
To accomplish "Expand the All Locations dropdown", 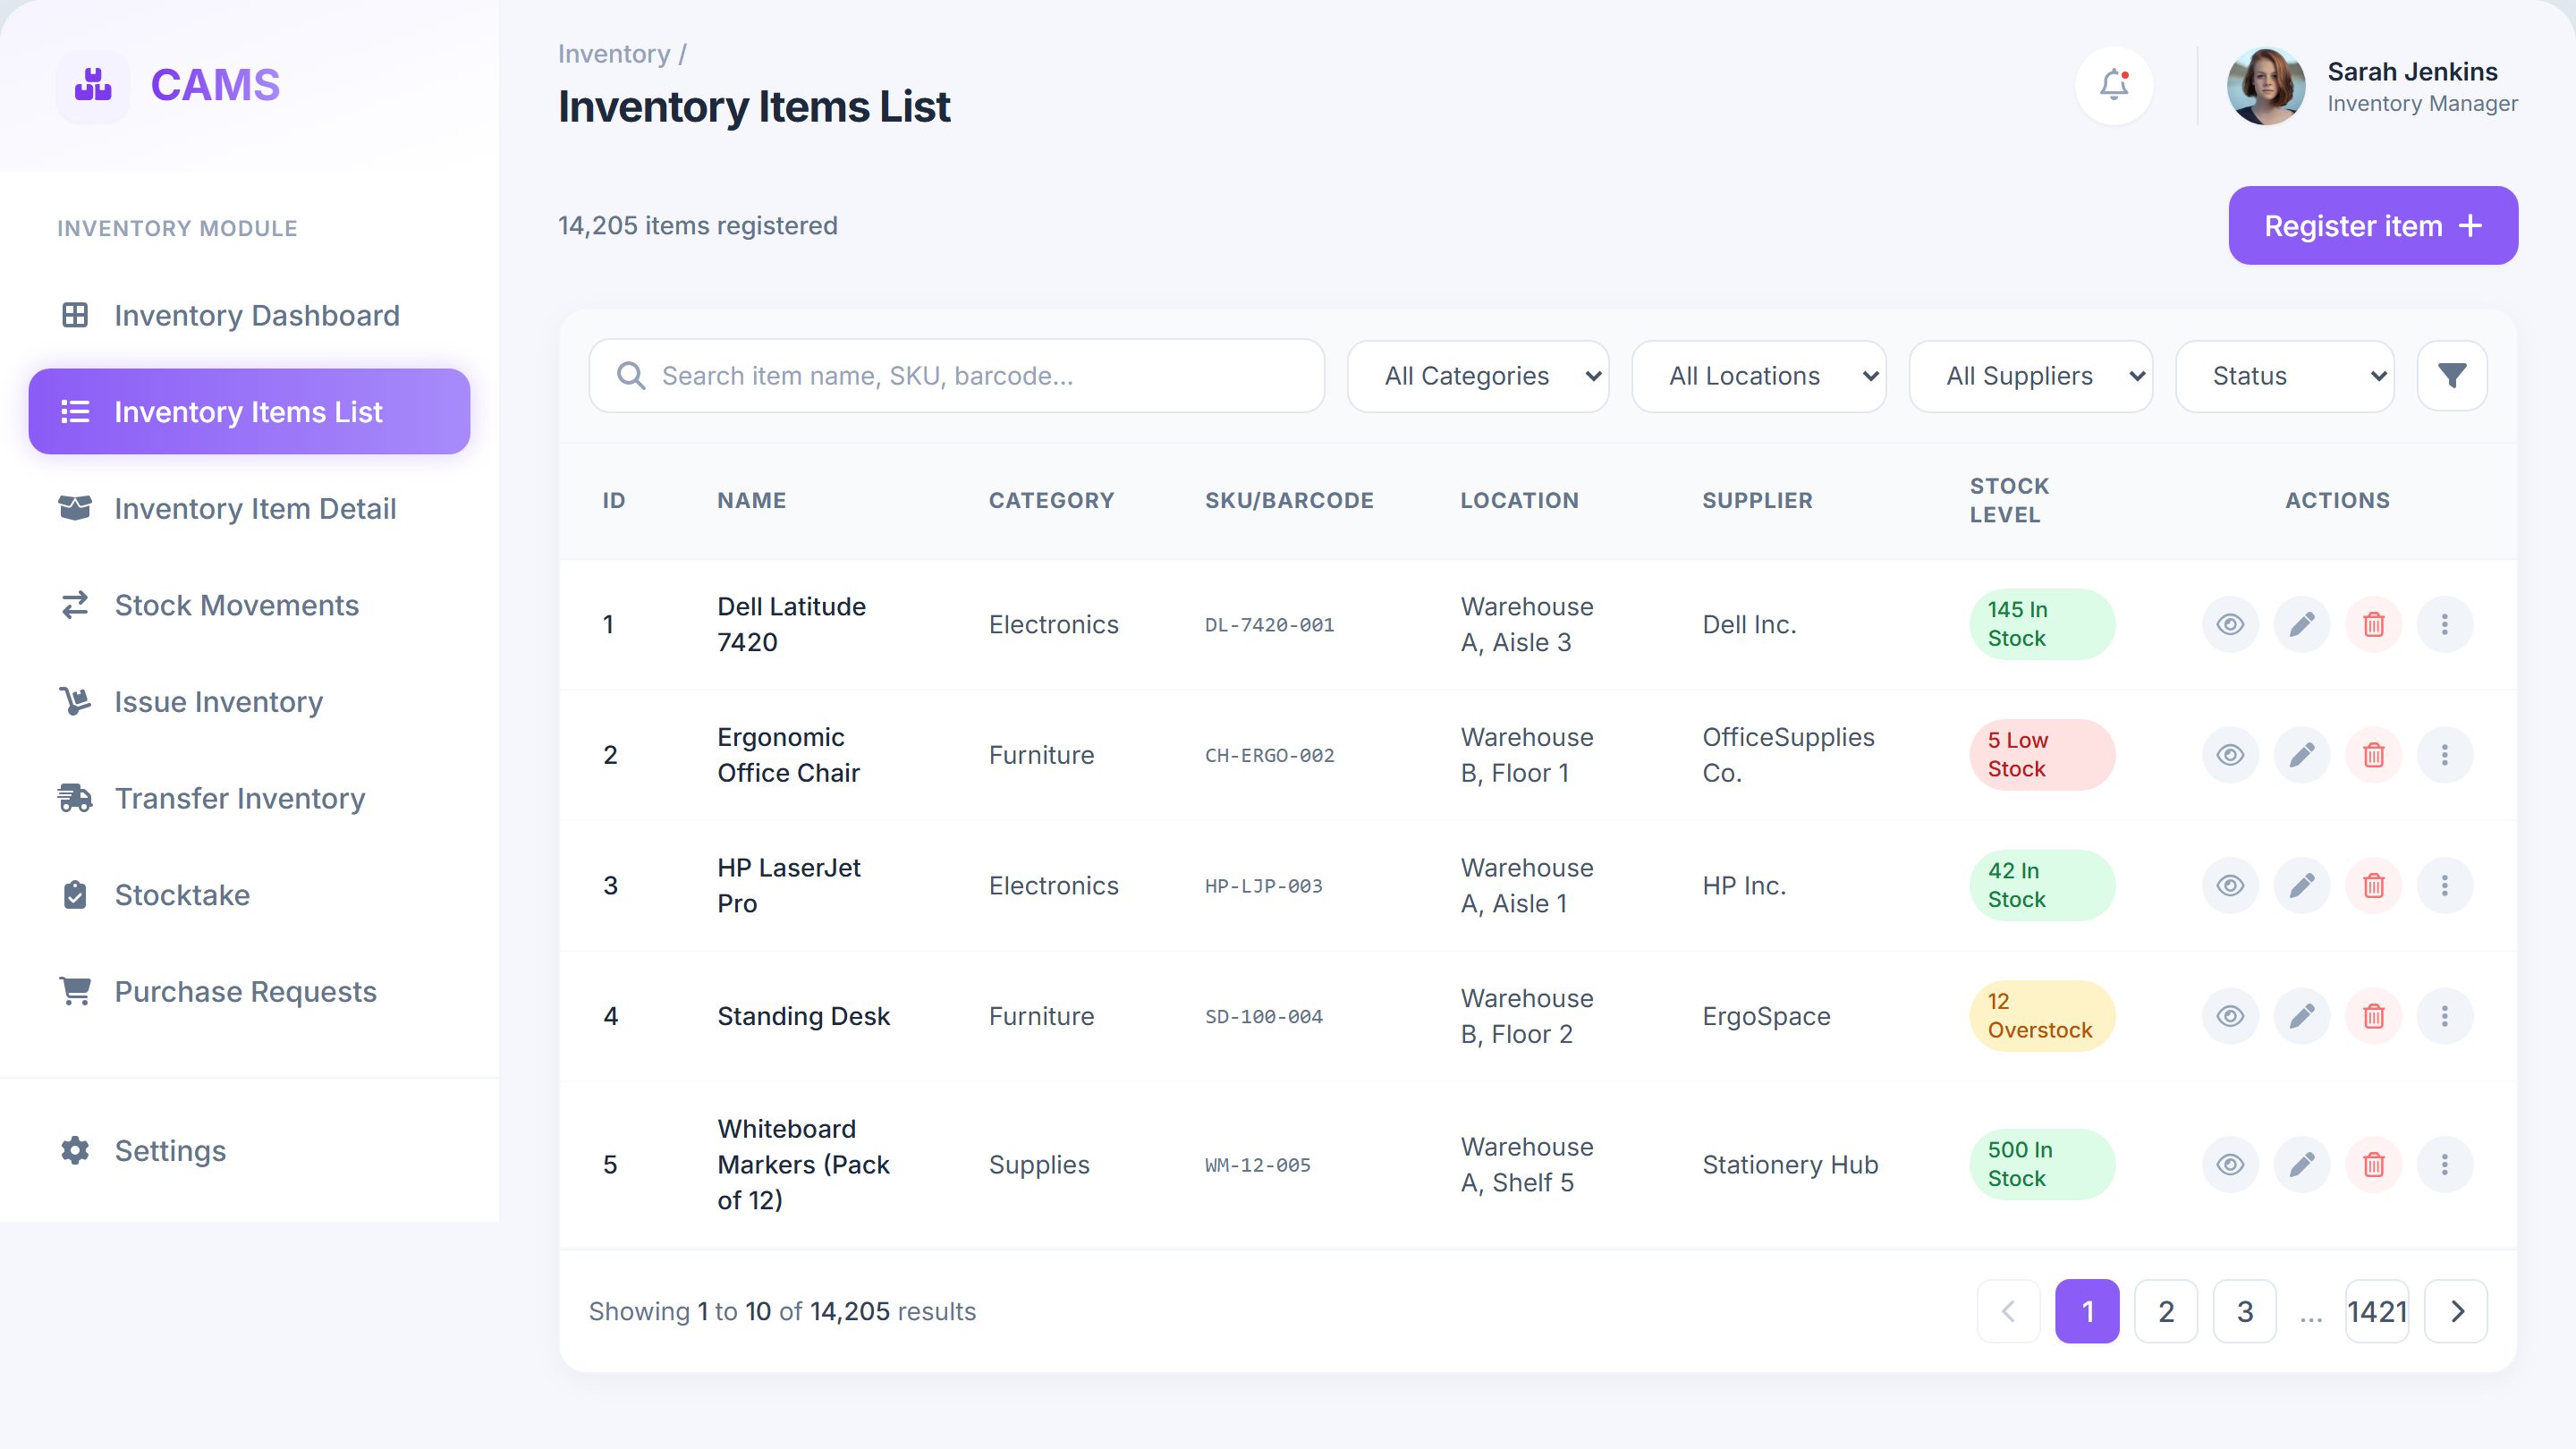I will (x=1759, y=376).
